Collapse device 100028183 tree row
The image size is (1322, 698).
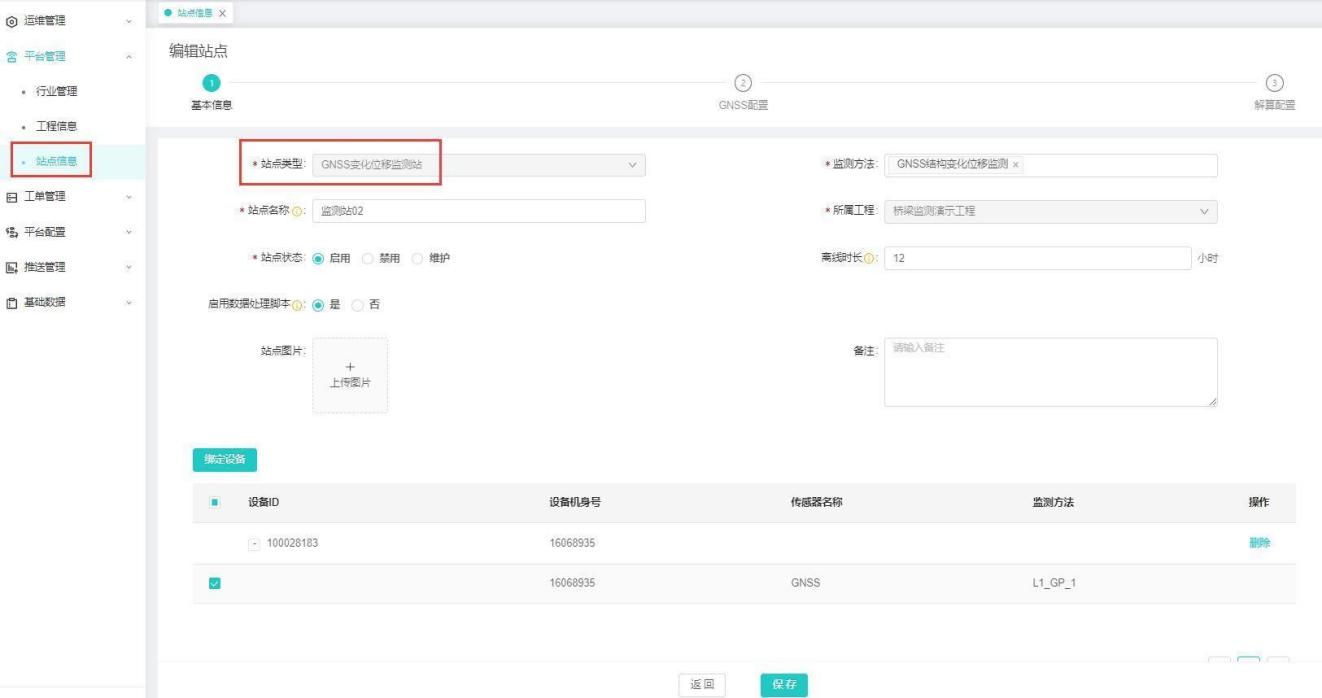tap(254, 543)
